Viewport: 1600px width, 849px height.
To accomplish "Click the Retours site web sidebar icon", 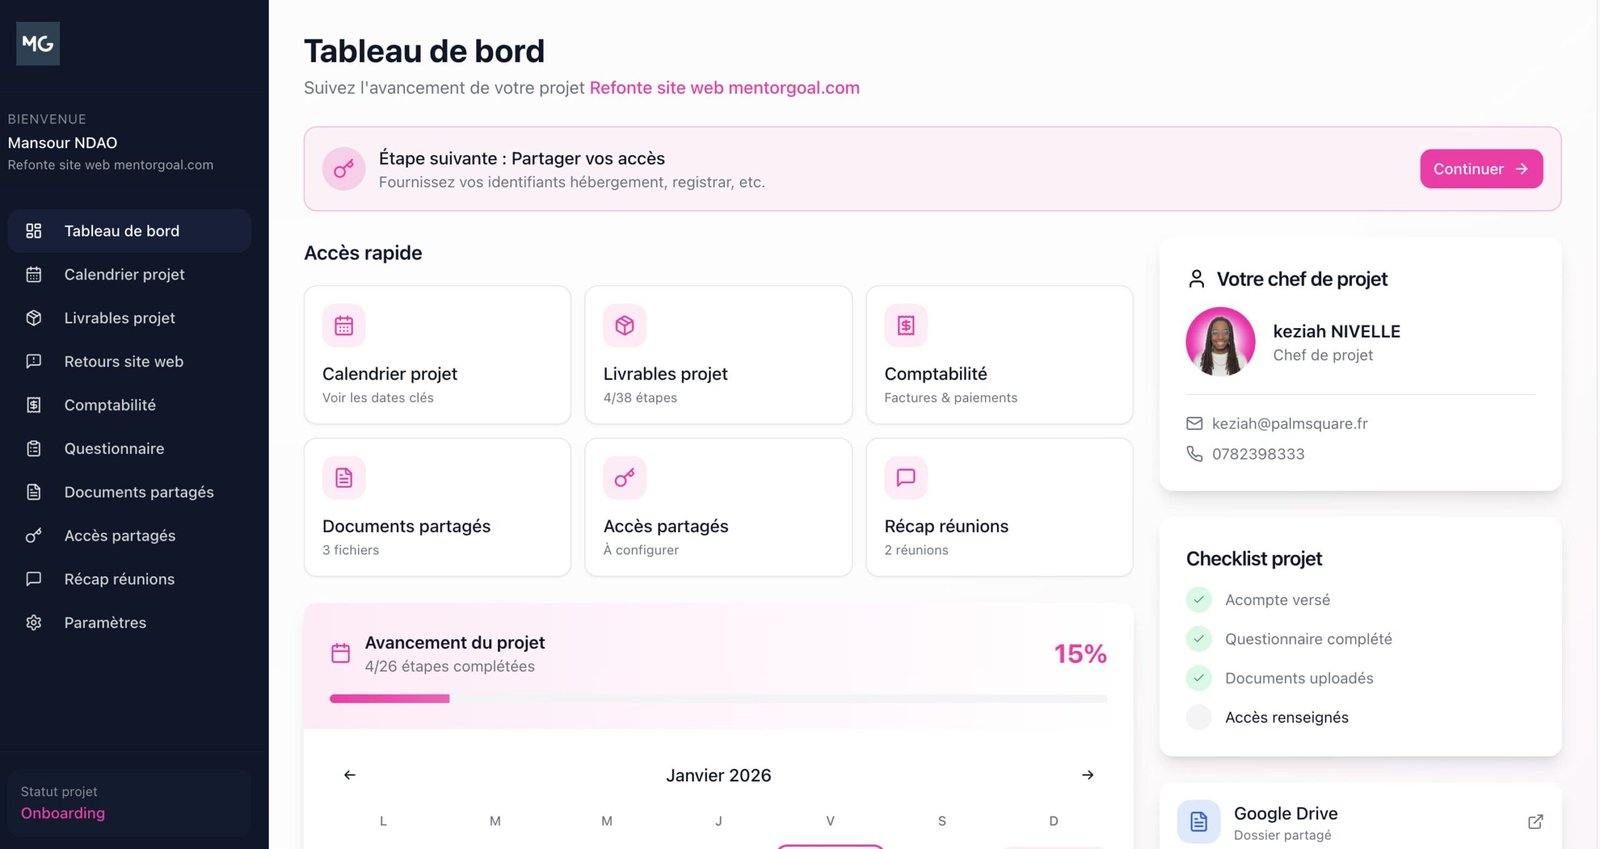I will click(34, 361).
